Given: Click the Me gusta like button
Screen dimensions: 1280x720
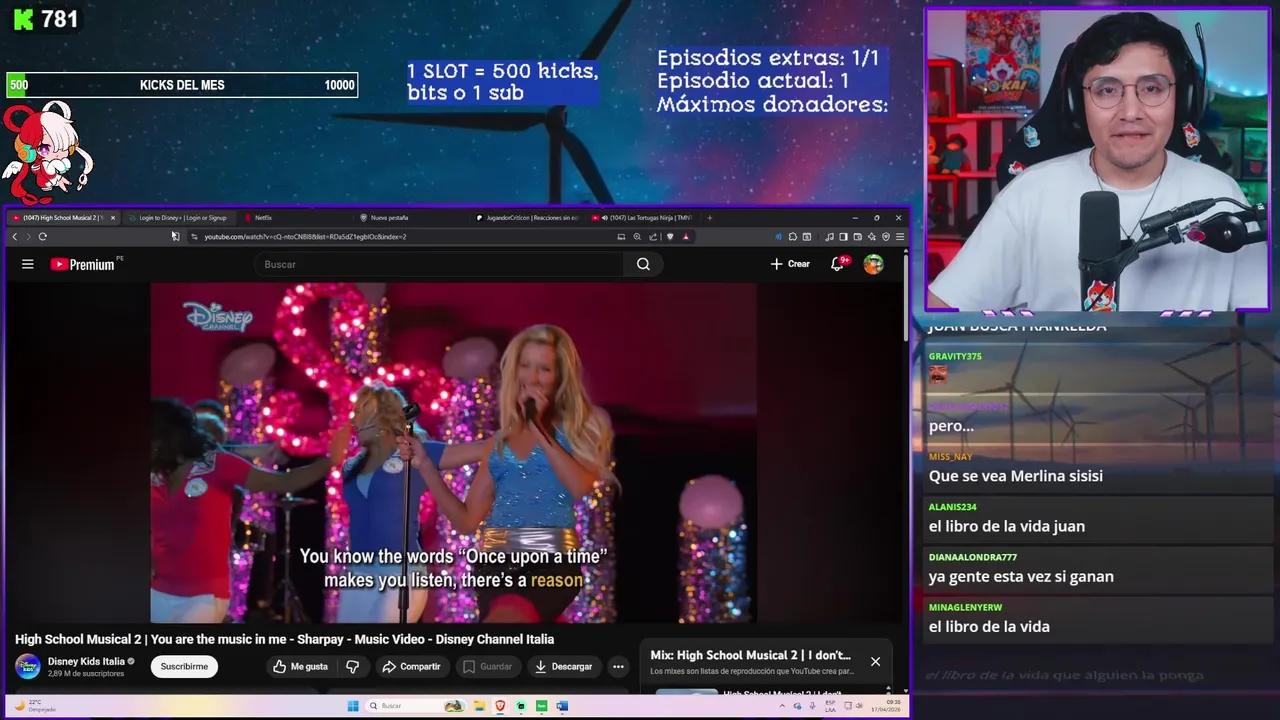Looking at the screenshot, I should (x=301, y=667).
